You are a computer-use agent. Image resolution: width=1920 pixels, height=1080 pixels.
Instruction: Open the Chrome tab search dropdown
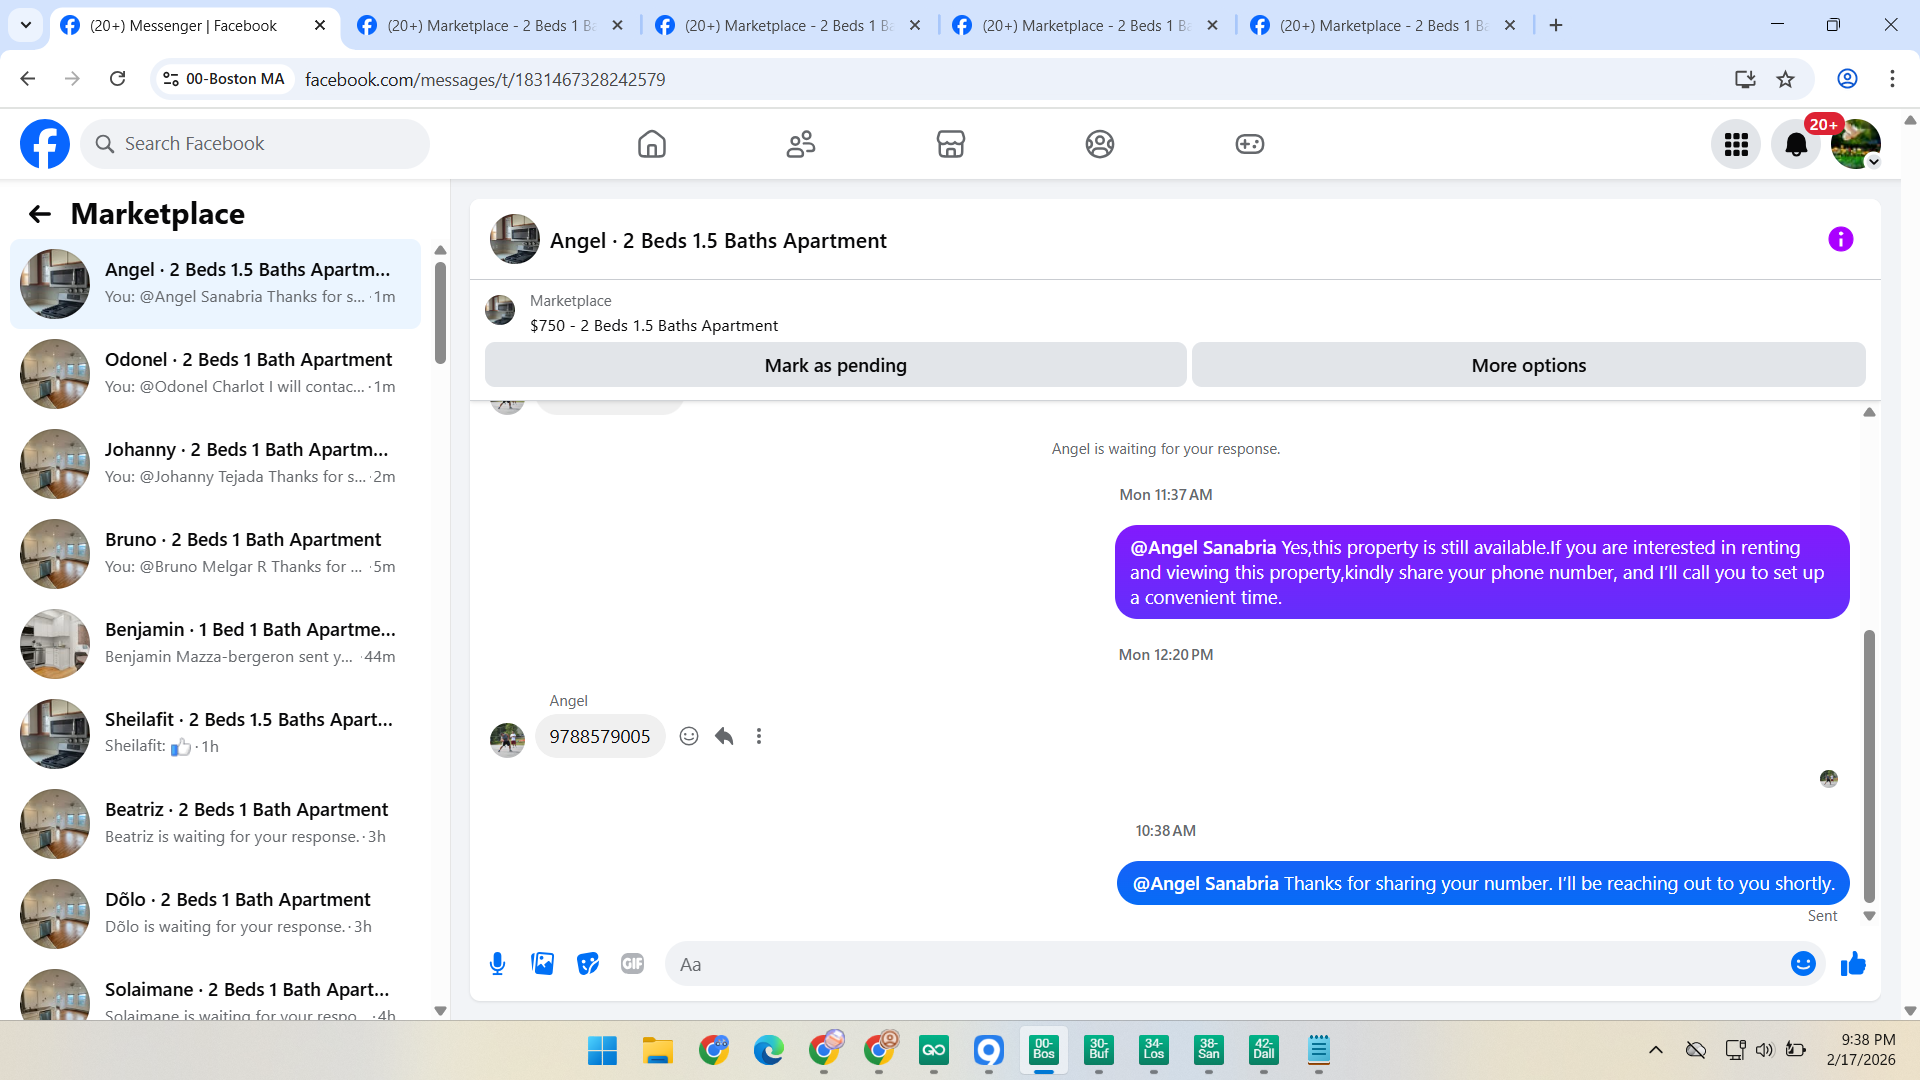tap(26, 25)
